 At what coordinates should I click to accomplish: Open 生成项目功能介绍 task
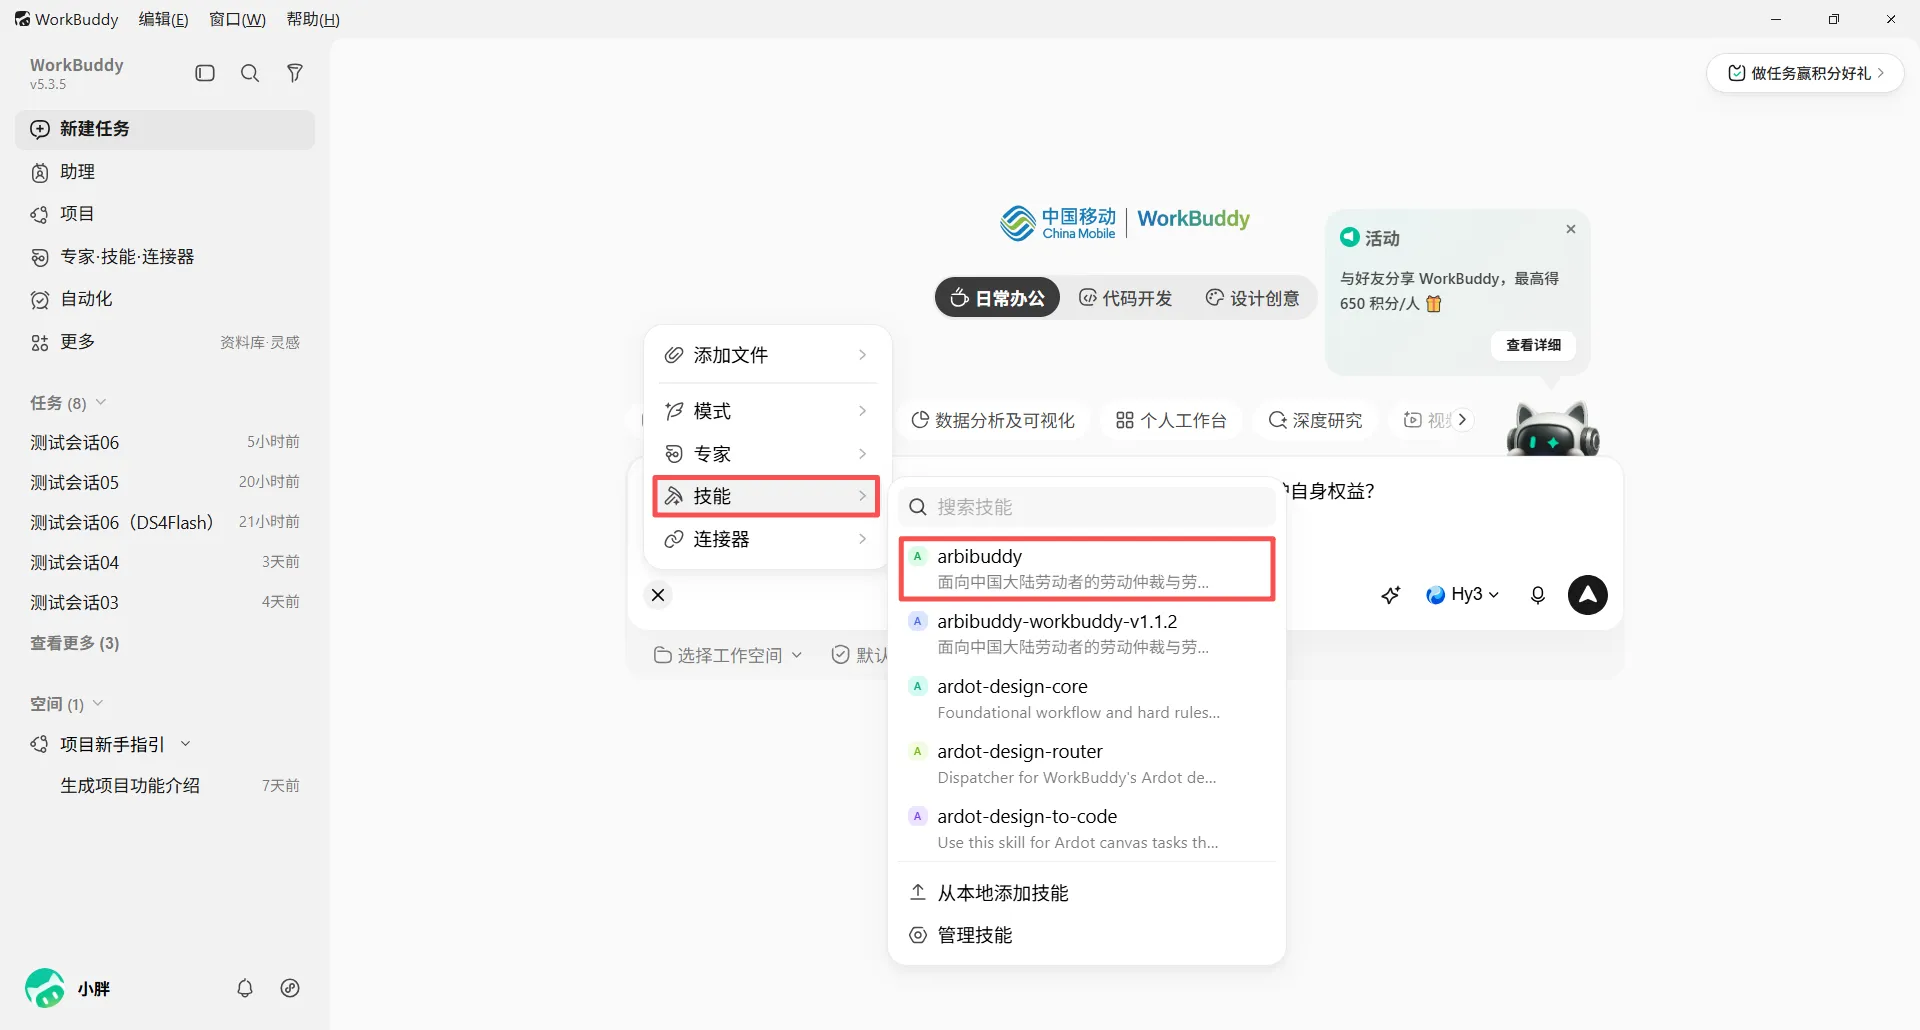[165, 786]
